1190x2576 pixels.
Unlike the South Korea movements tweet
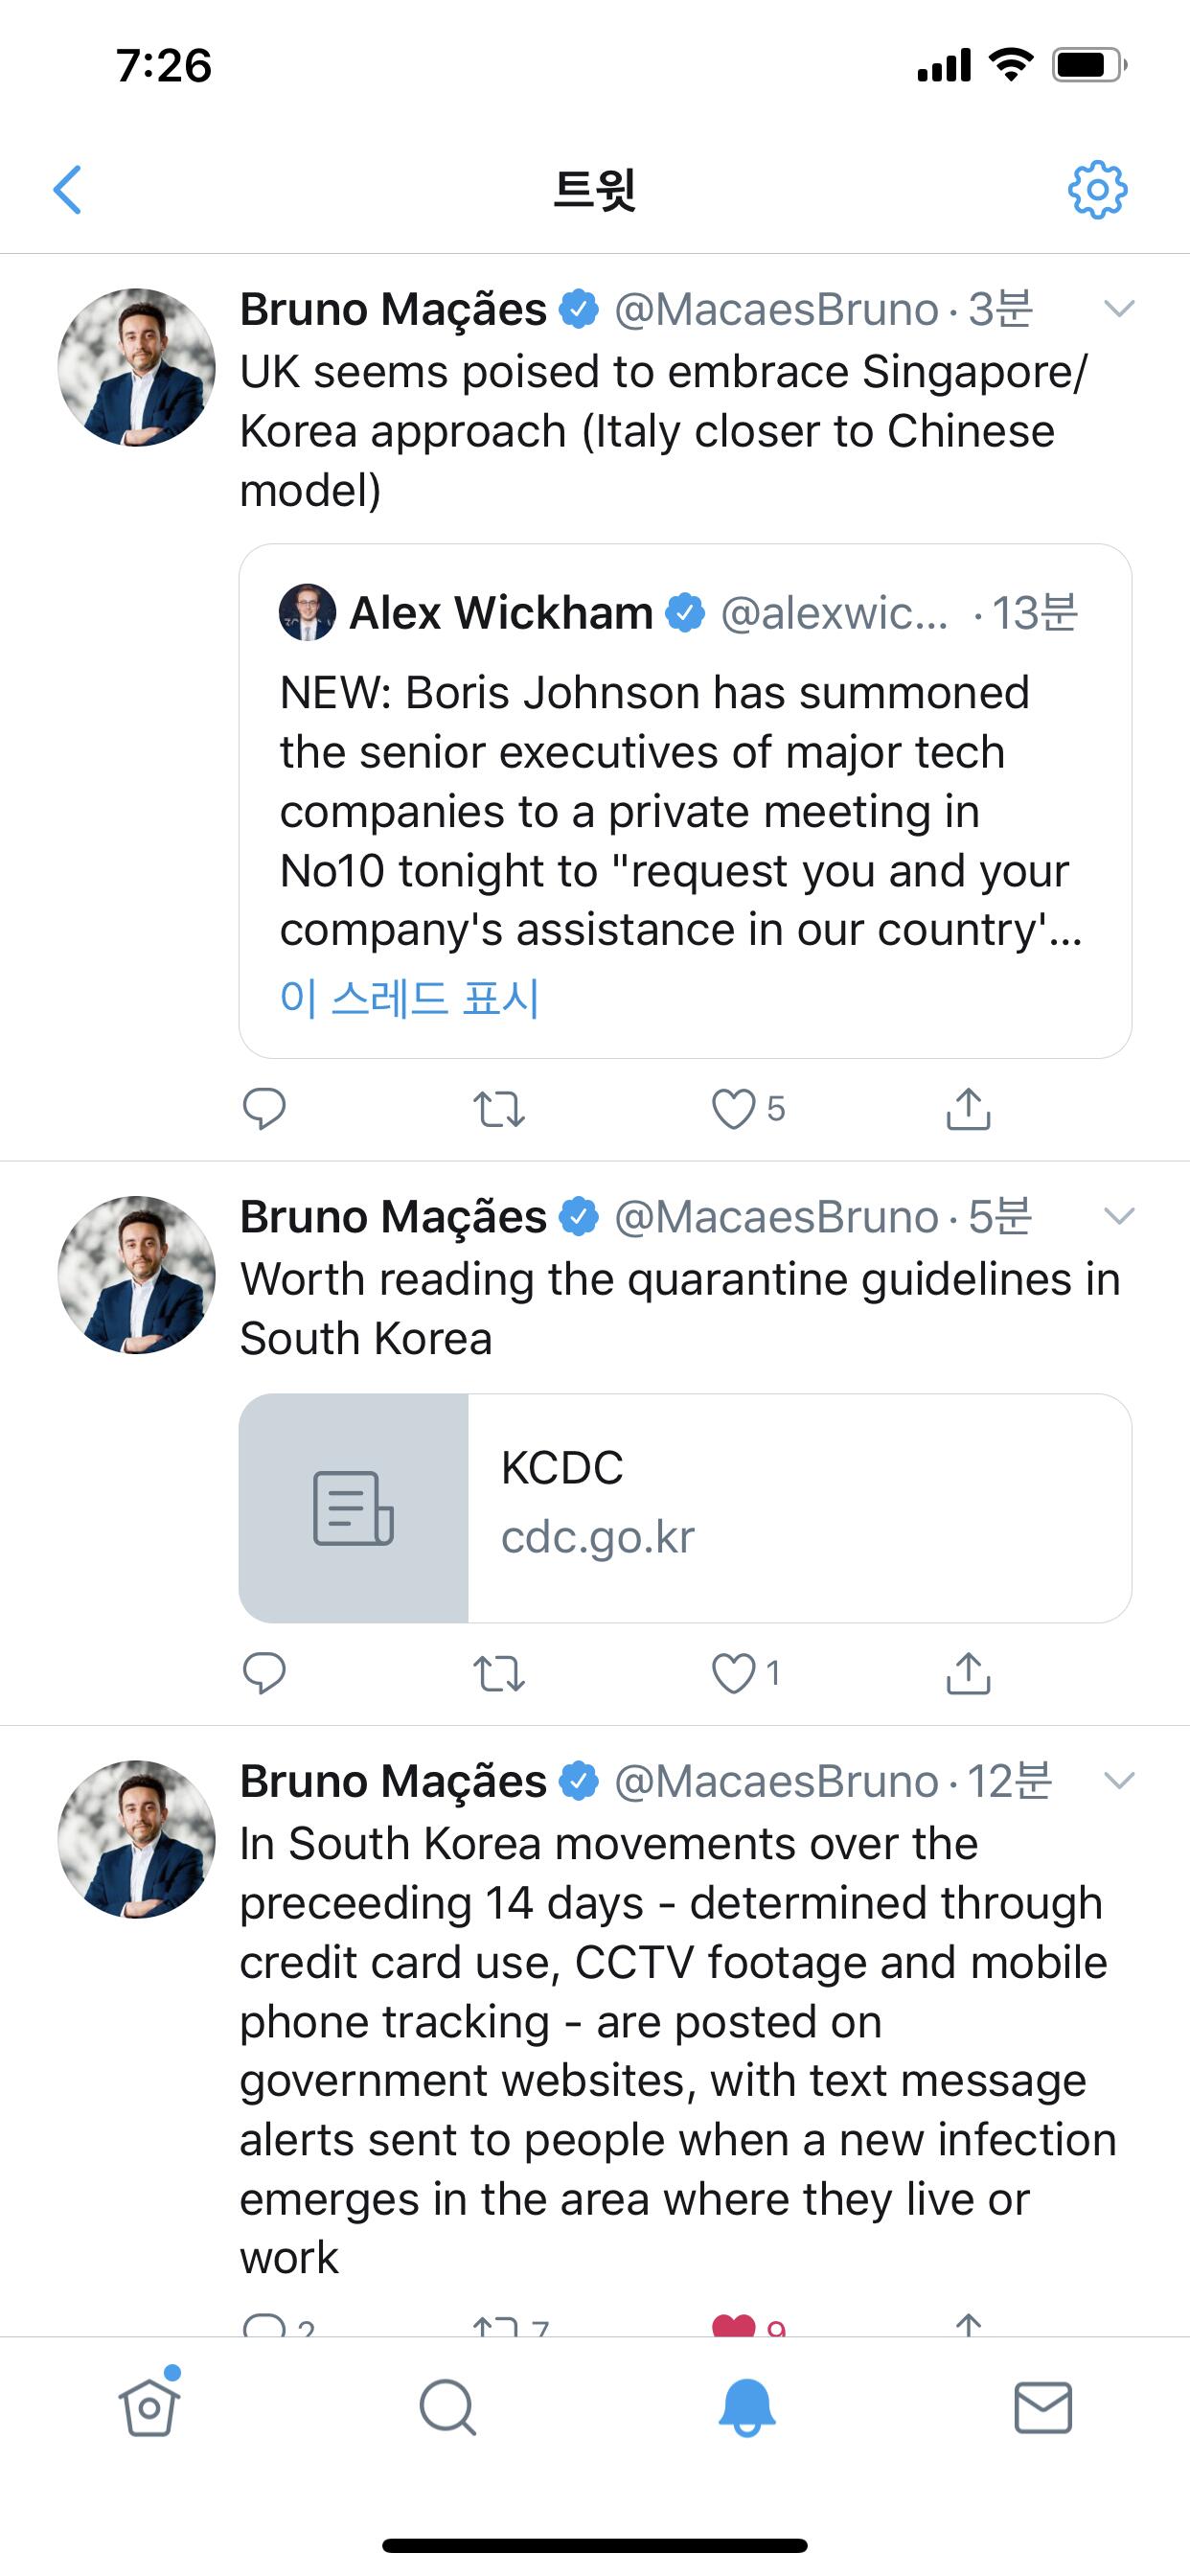coord(733,2324)
